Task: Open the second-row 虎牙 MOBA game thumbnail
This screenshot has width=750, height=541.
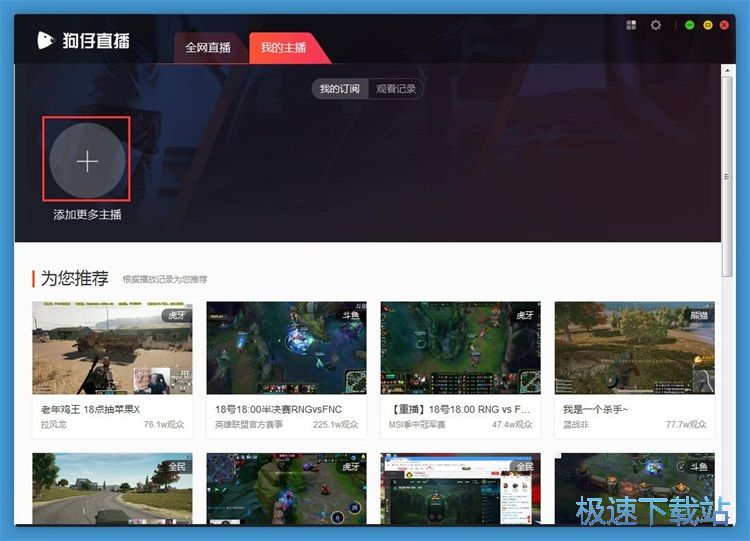Action: pyautogui.click(x=287, y=488)
